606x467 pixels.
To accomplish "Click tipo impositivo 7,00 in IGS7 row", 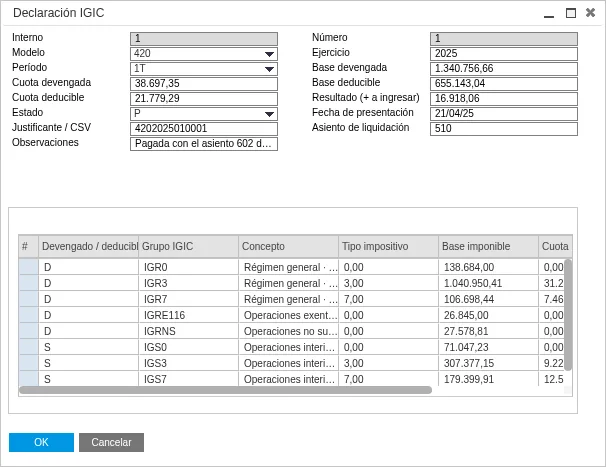I will pos(389,379).
